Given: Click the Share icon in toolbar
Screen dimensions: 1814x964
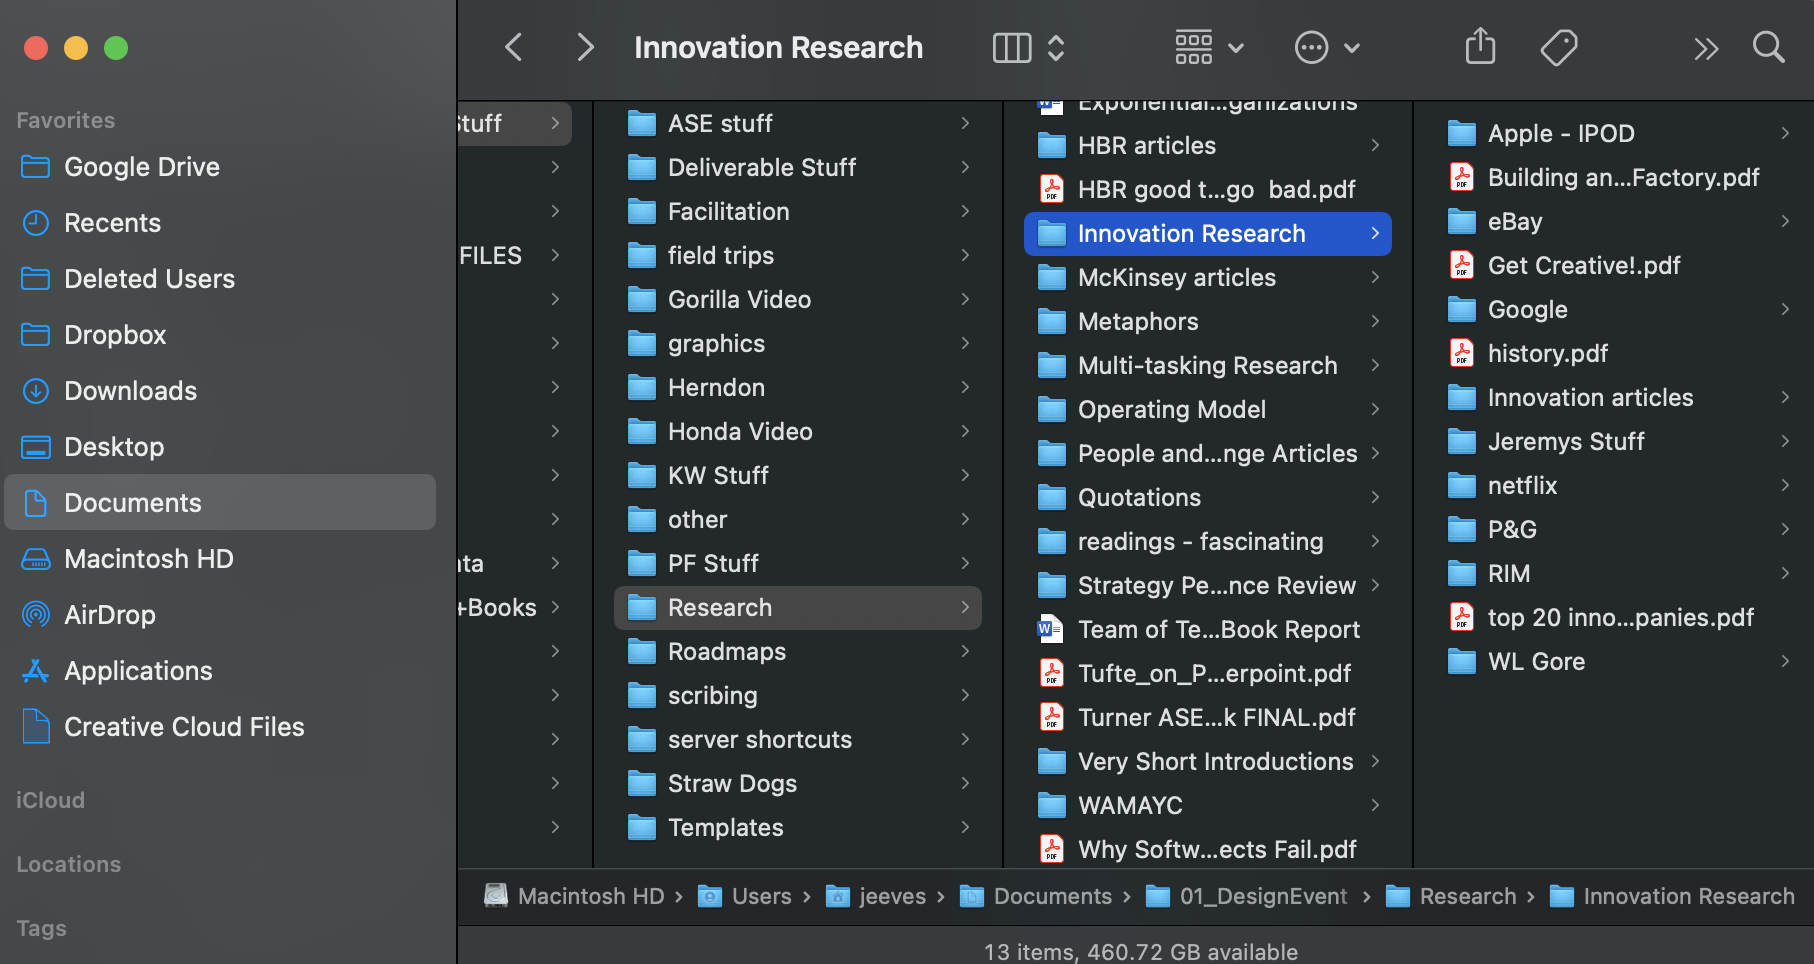Looking at the screenshot, I should coord(1480,46).
